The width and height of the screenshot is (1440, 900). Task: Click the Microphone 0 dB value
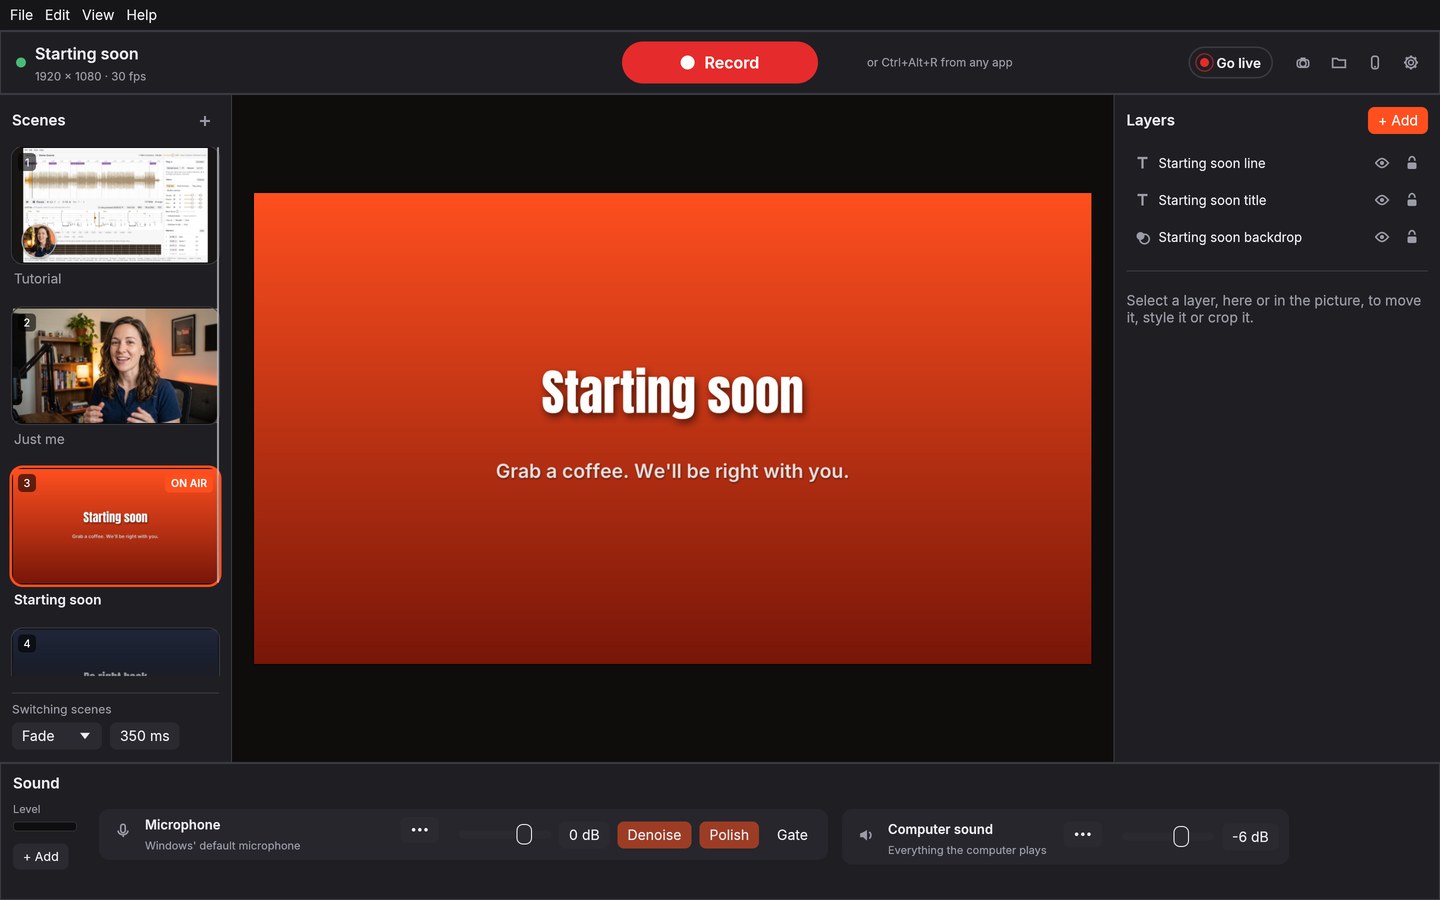(584, 835)
